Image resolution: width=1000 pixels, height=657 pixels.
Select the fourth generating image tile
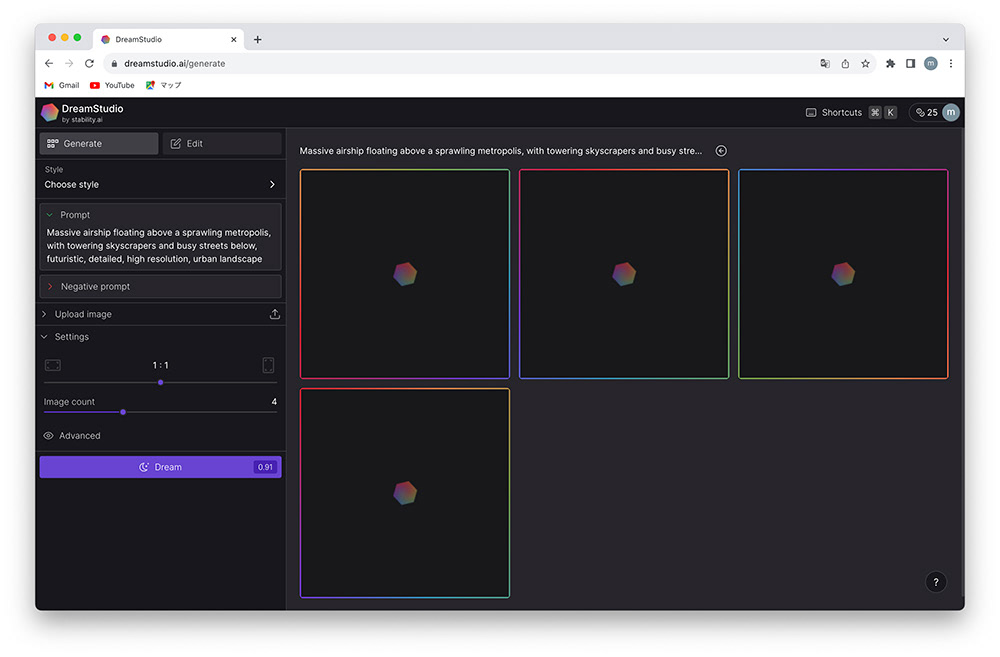point(405,493)
